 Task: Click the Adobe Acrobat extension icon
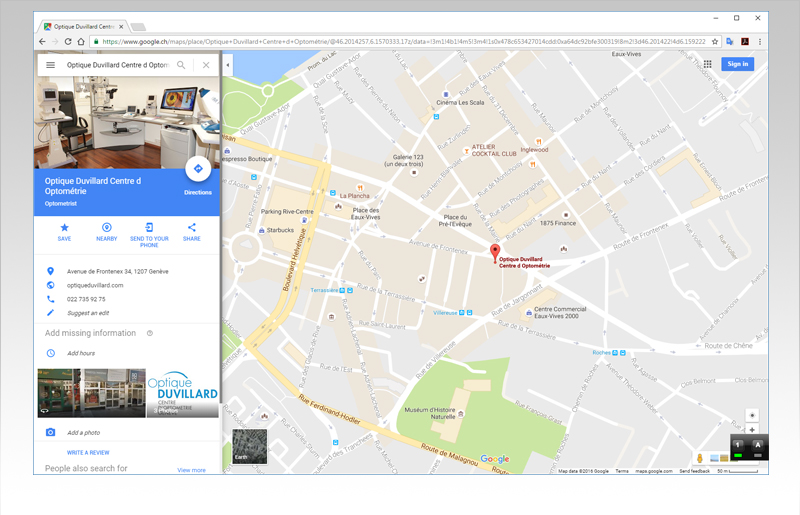click(x=745, y=42)
